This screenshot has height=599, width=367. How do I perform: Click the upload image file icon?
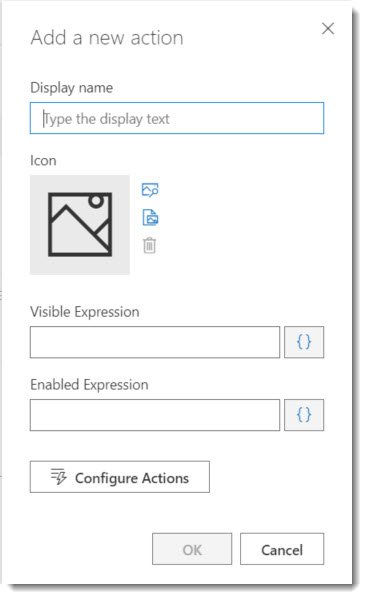[150, 217]
